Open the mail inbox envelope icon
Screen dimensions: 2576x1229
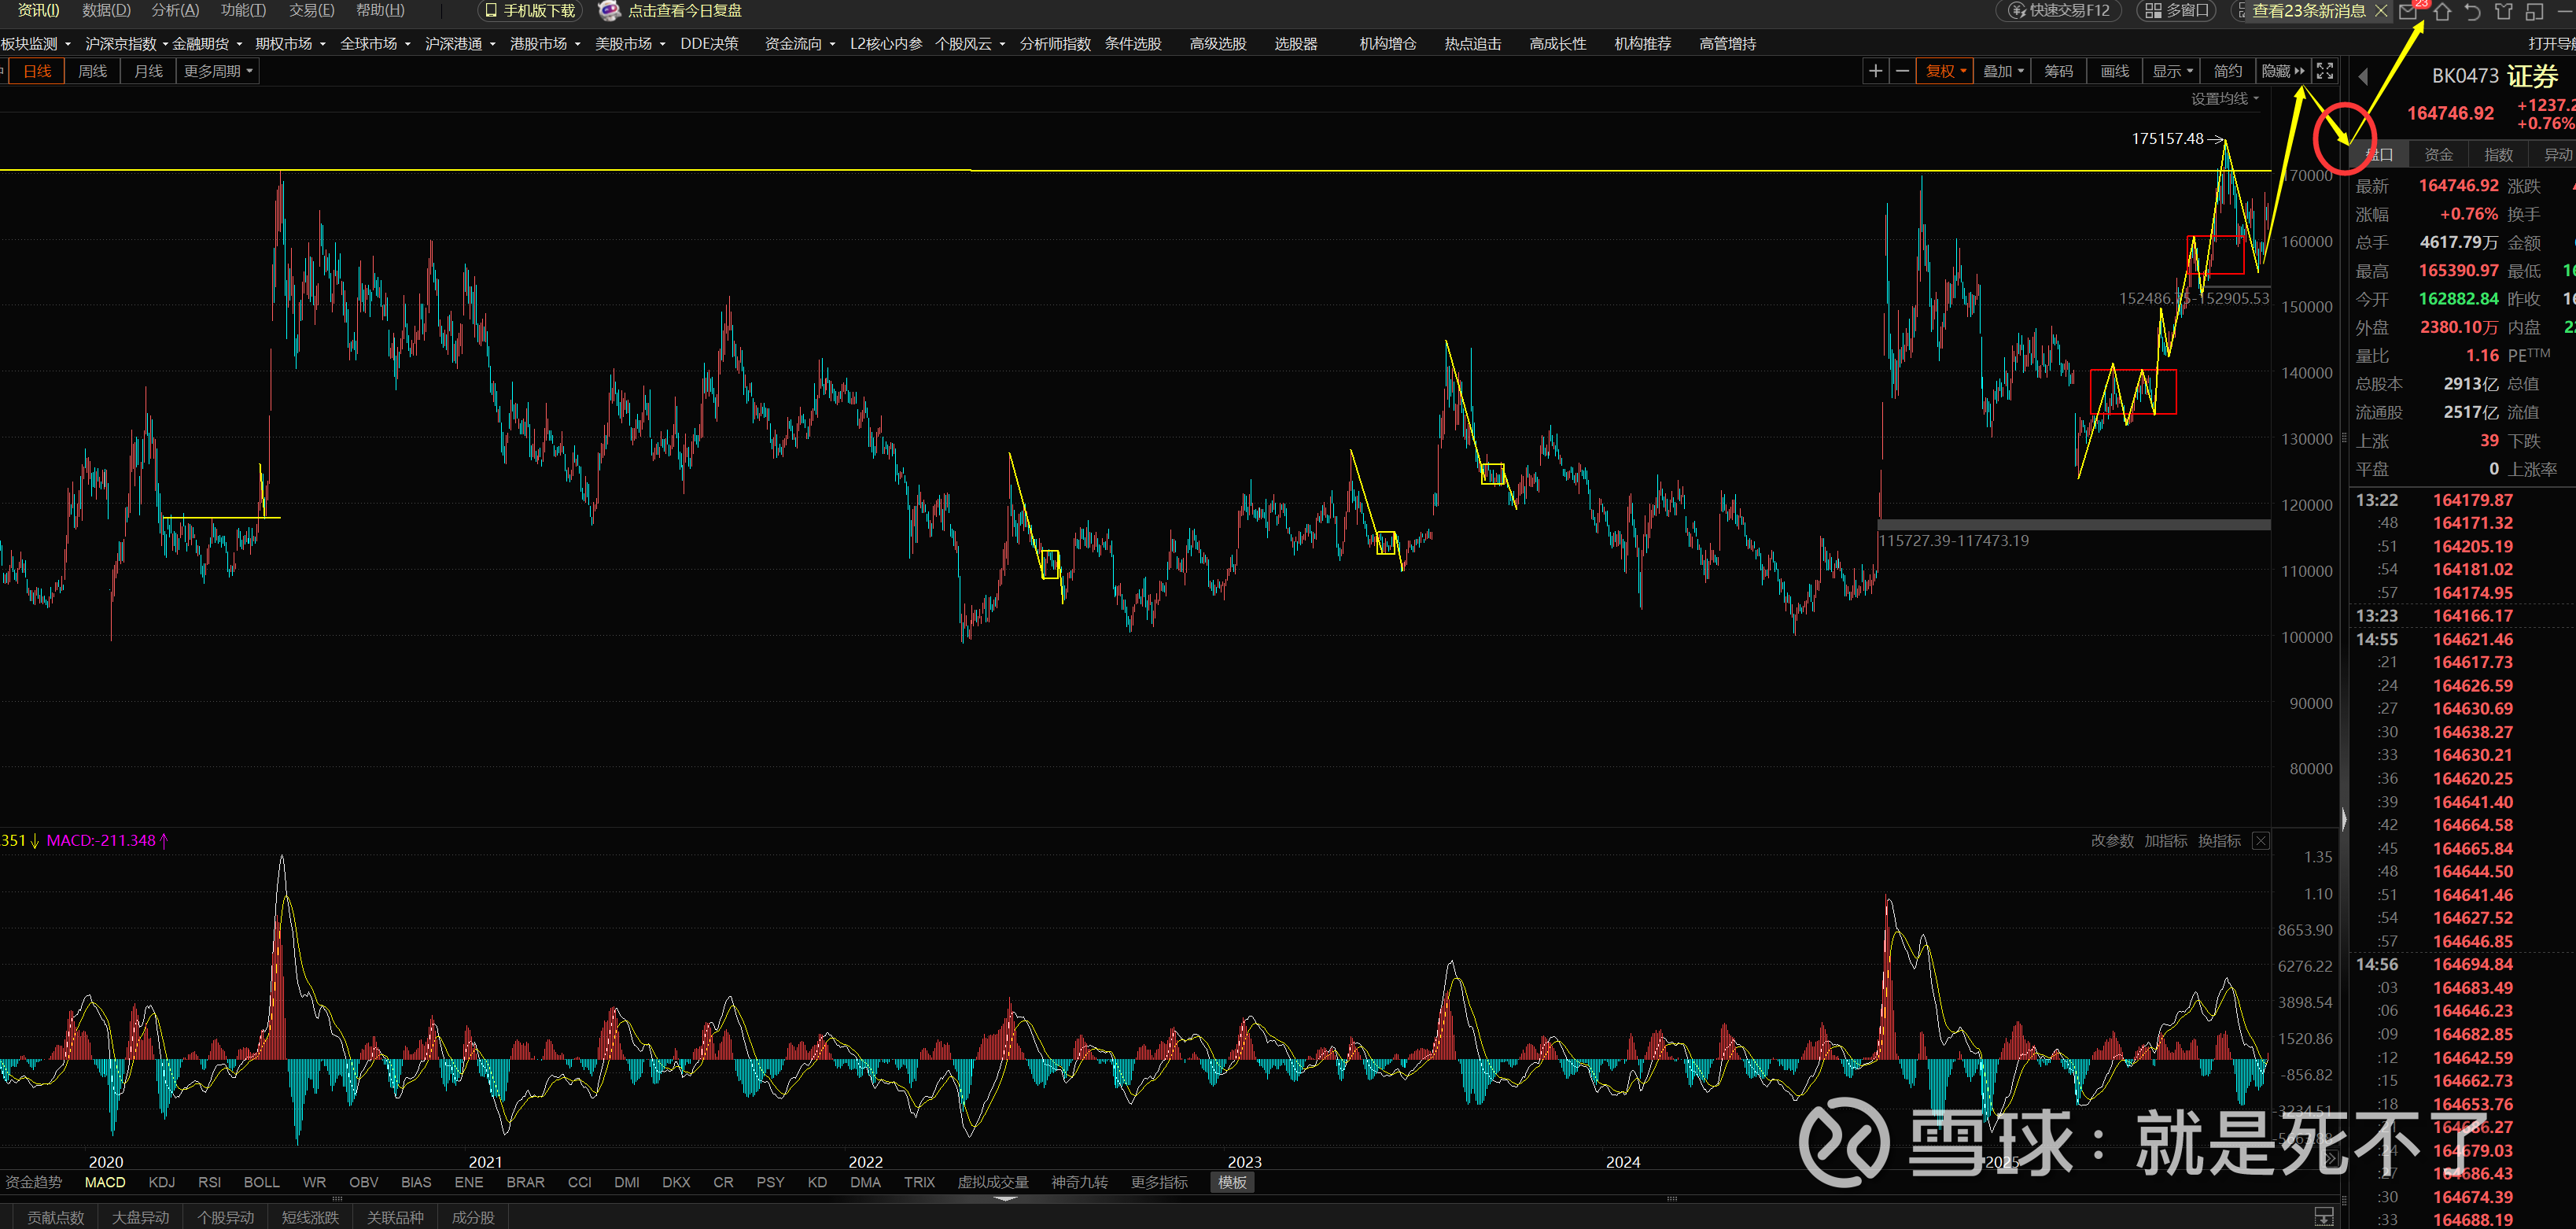point(2408,11)
